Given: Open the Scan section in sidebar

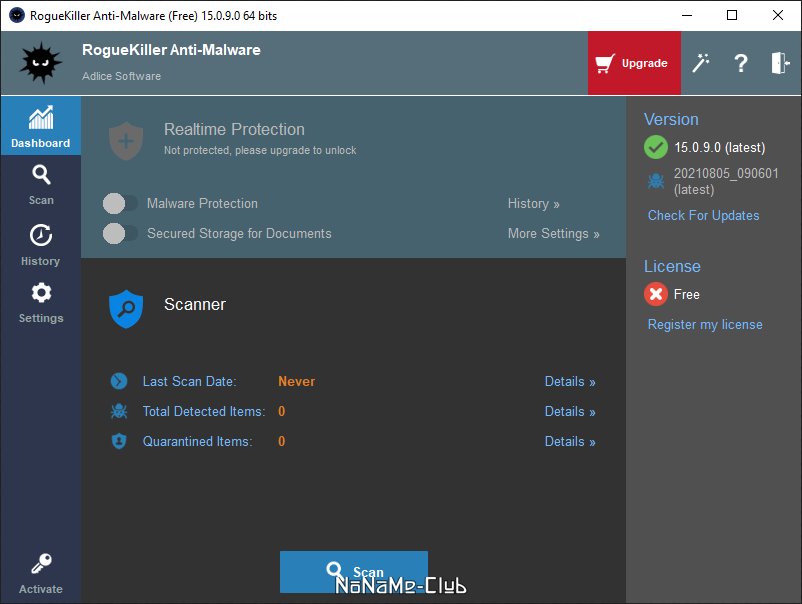Looking at the screenshot, I should (x=41, y=185).
